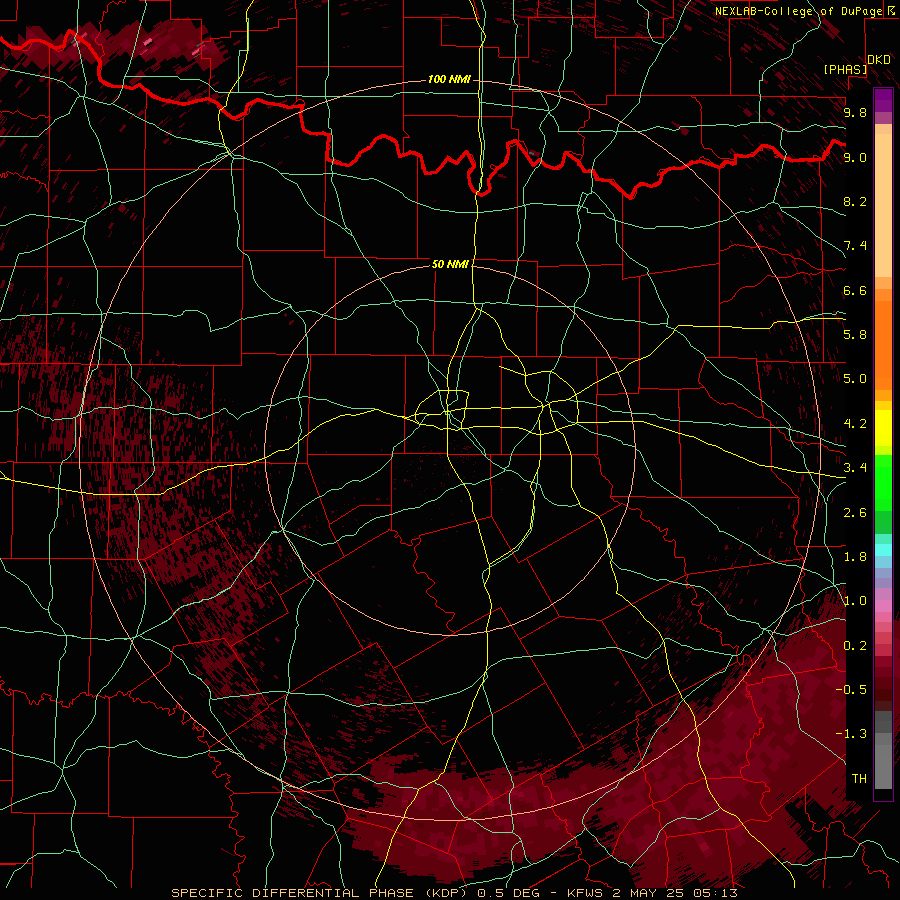The height and width of the screenshot is (900, 900).
Task: Click the 9.8 value on color scale
Action: (855, 112)
